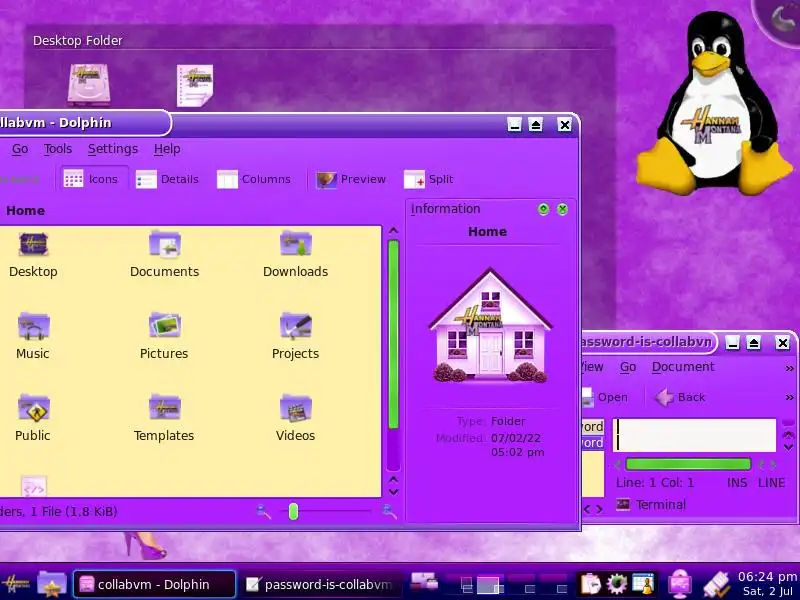Screen dimensions: 800x600
Task: Switch to collabvm - Dolphin taskbar entry
Action: point(154,584)
